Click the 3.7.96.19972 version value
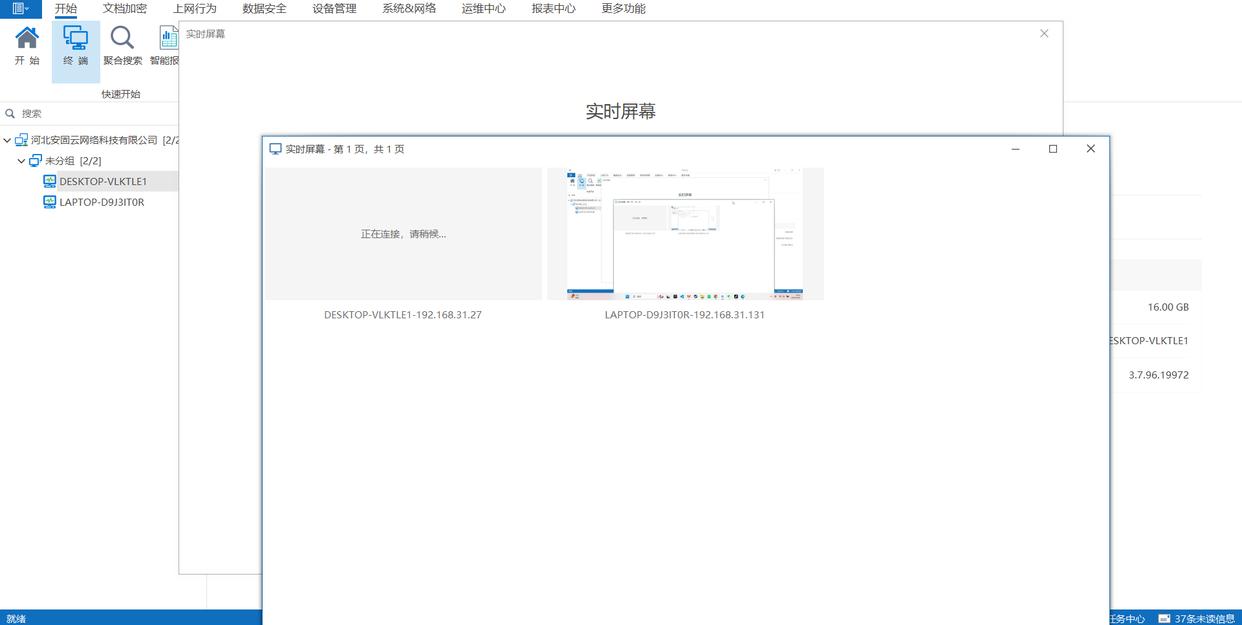The height and width of the screenshot is (625, 1242). click(1159, 375)
